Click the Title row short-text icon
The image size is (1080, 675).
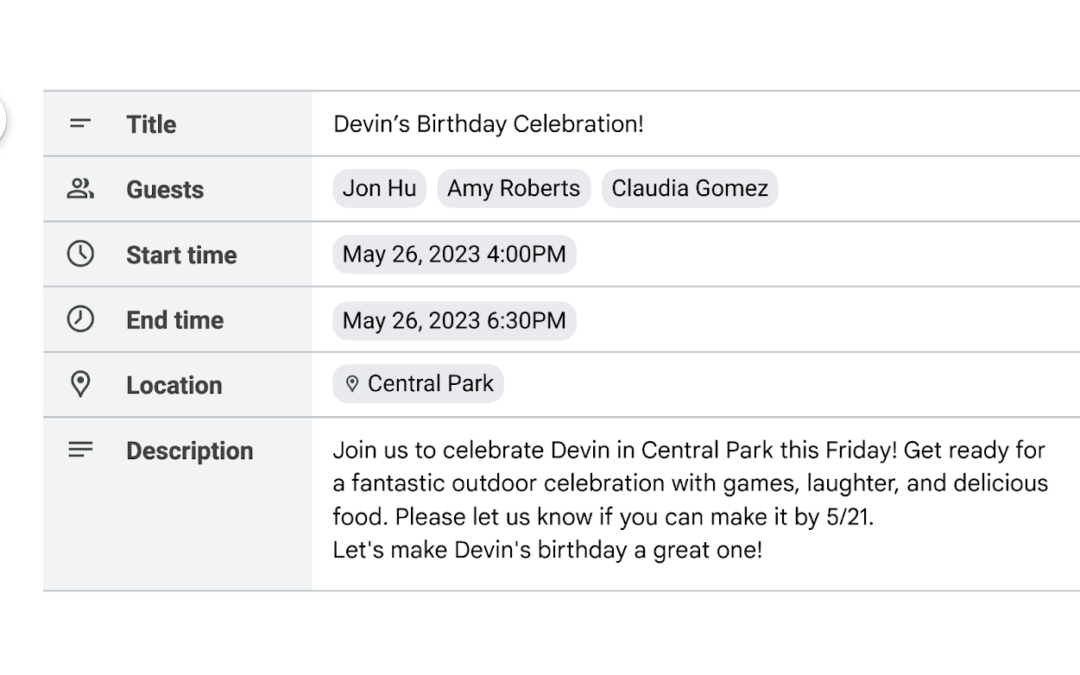80,124
